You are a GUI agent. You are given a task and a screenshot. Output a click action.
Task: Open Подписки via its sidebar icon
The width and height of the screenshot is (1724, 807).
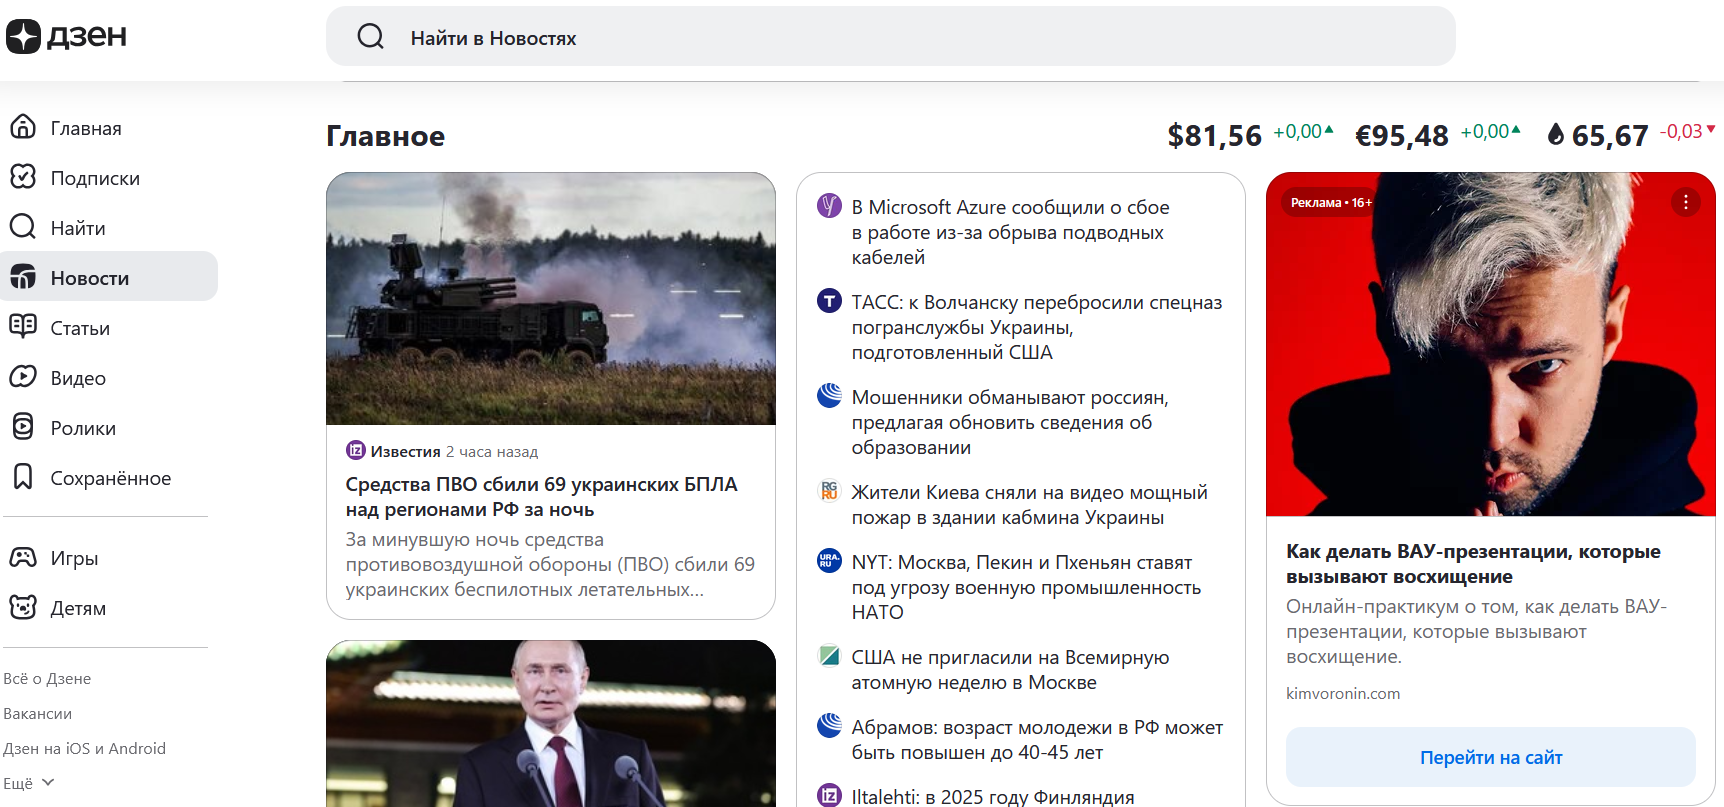23,177
